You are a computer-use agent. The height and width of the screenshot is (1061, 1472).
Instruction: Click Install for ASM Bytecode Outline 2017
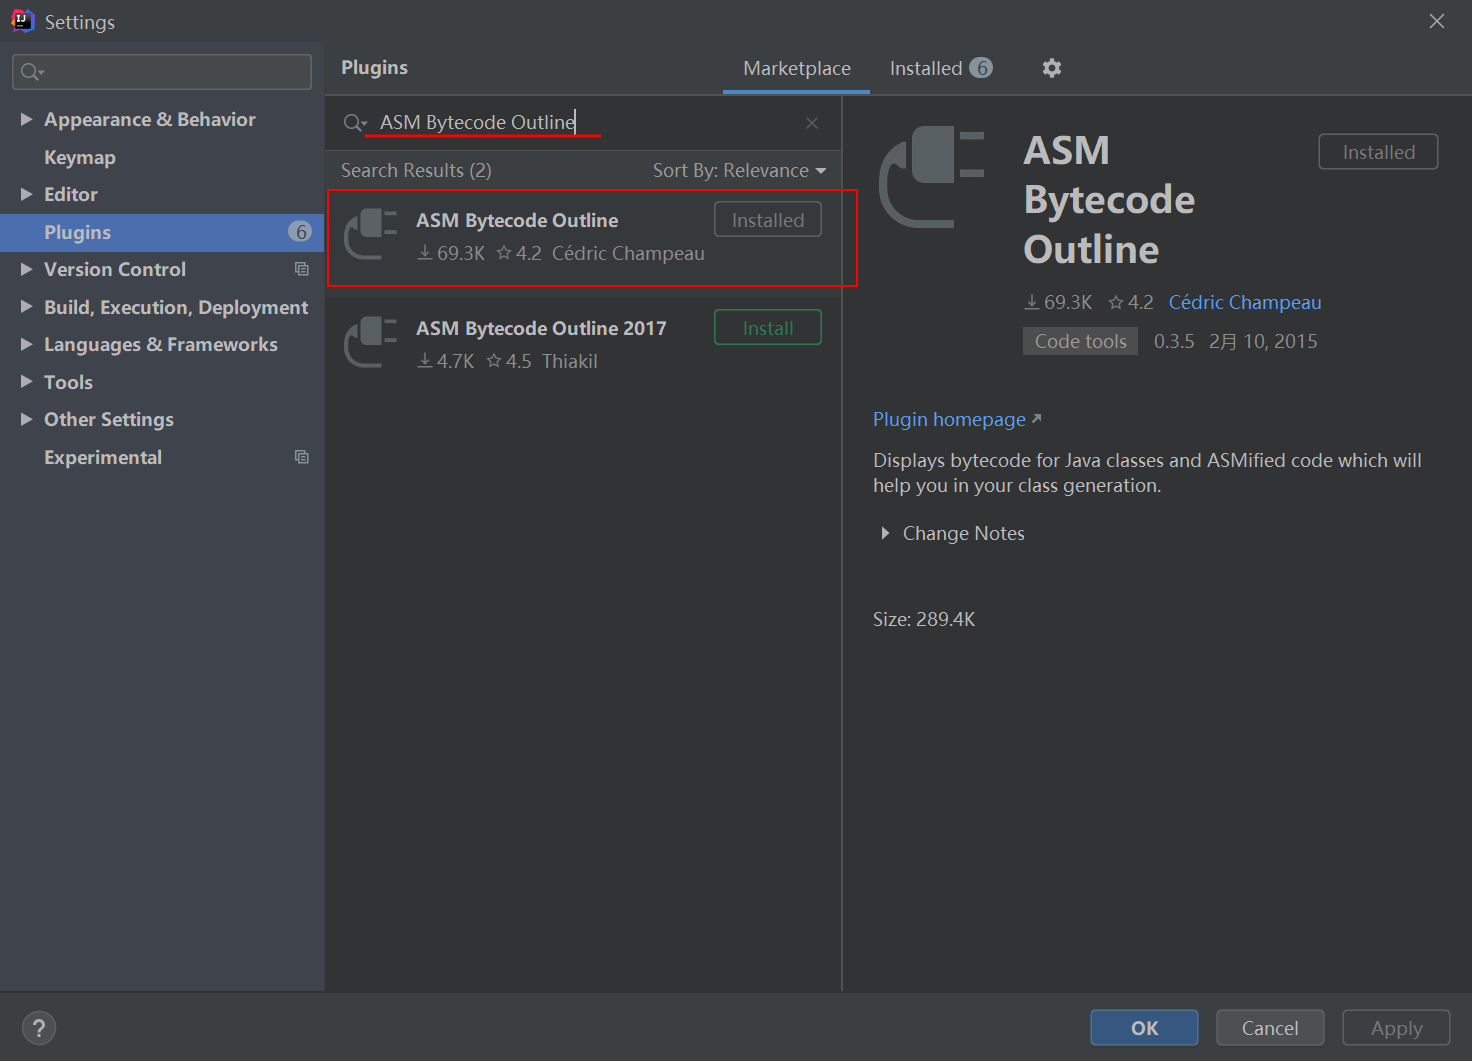768,328
